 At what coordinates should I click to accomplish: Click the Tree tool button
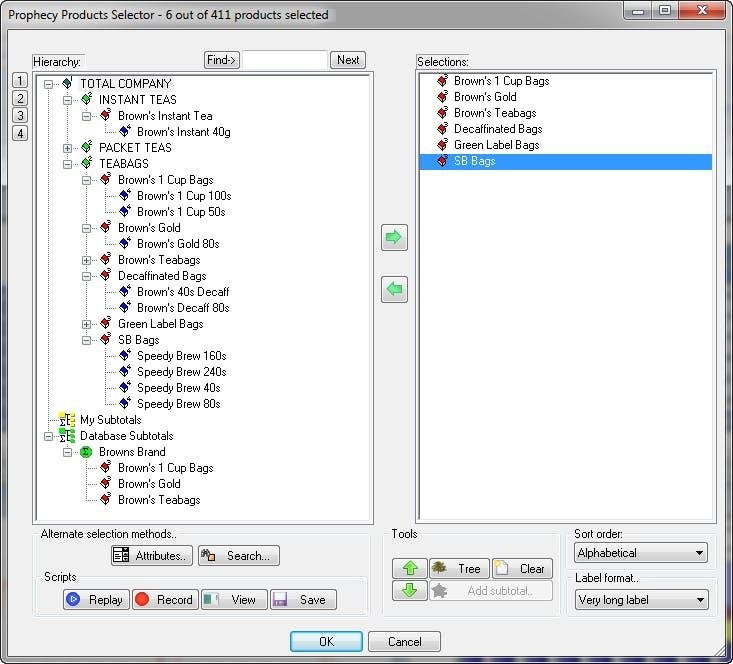[x=459, y=568]
